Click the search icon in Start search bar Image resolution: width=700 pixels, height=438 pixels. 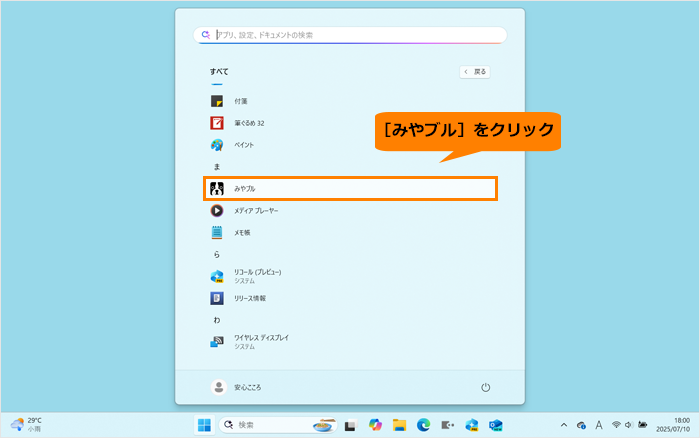point(205,35)
